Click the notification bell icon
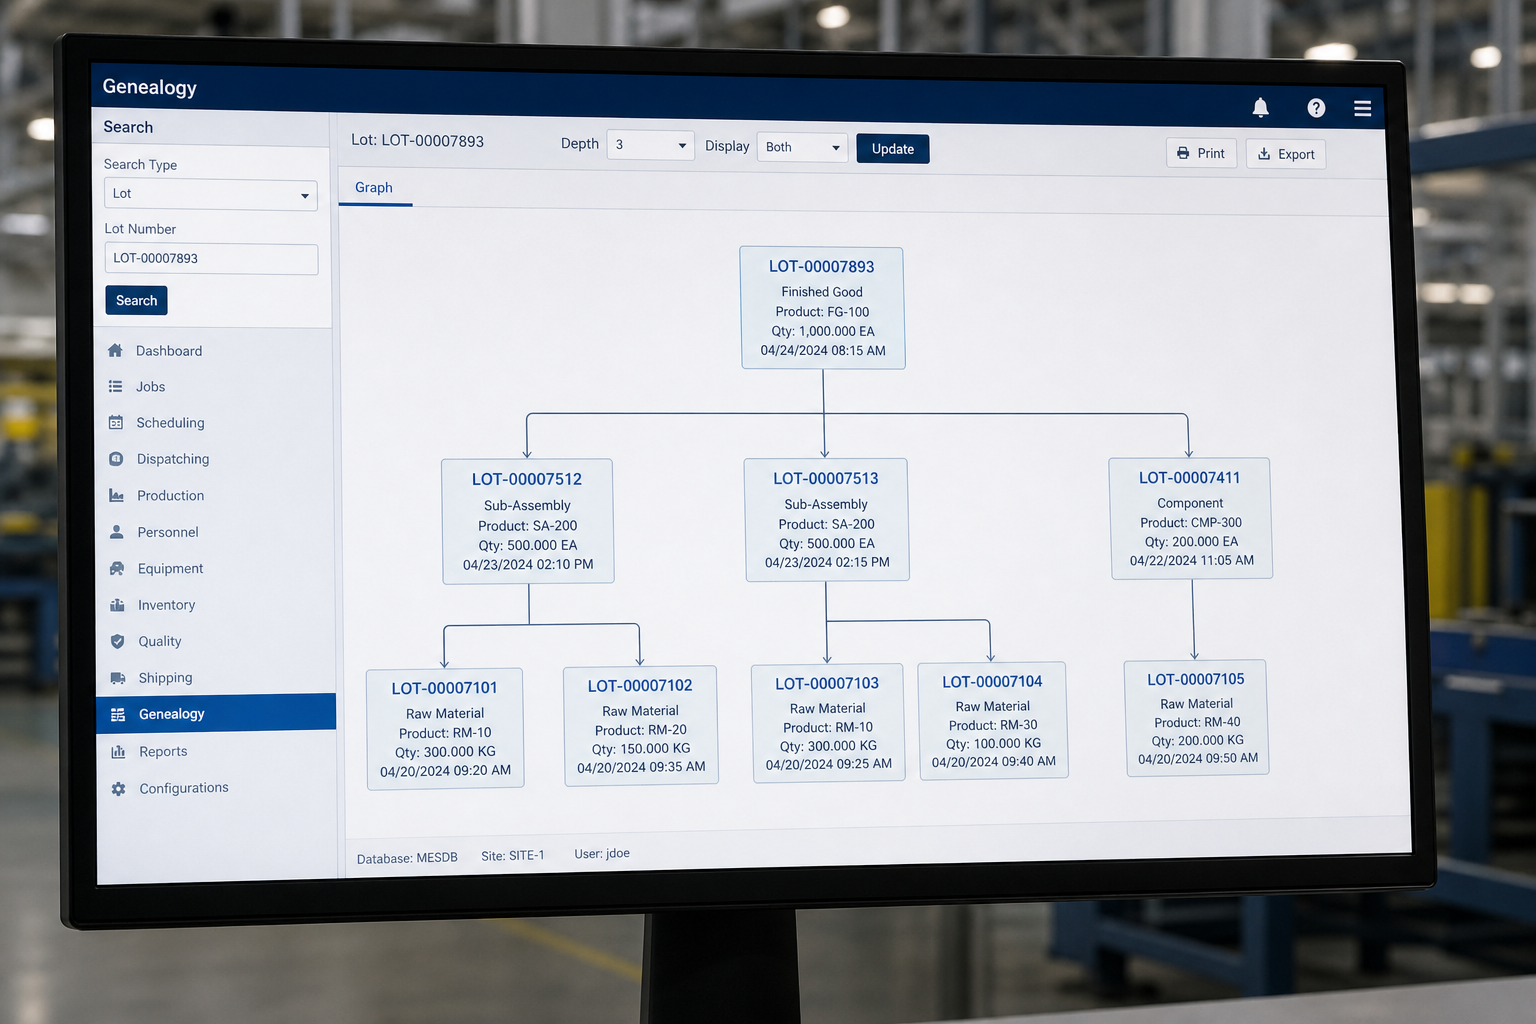1536x1024 pixels. [1260, 107]
